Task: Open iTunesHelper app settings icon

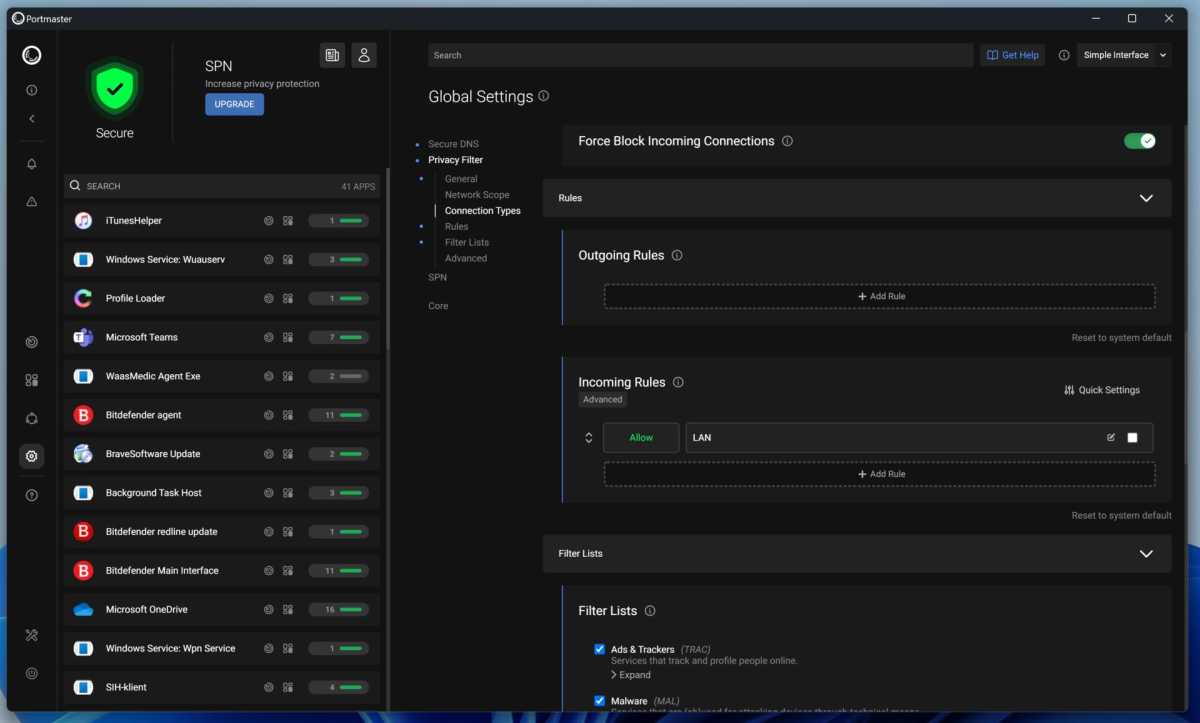Action: pyautogui.click(x=288, y=220)
